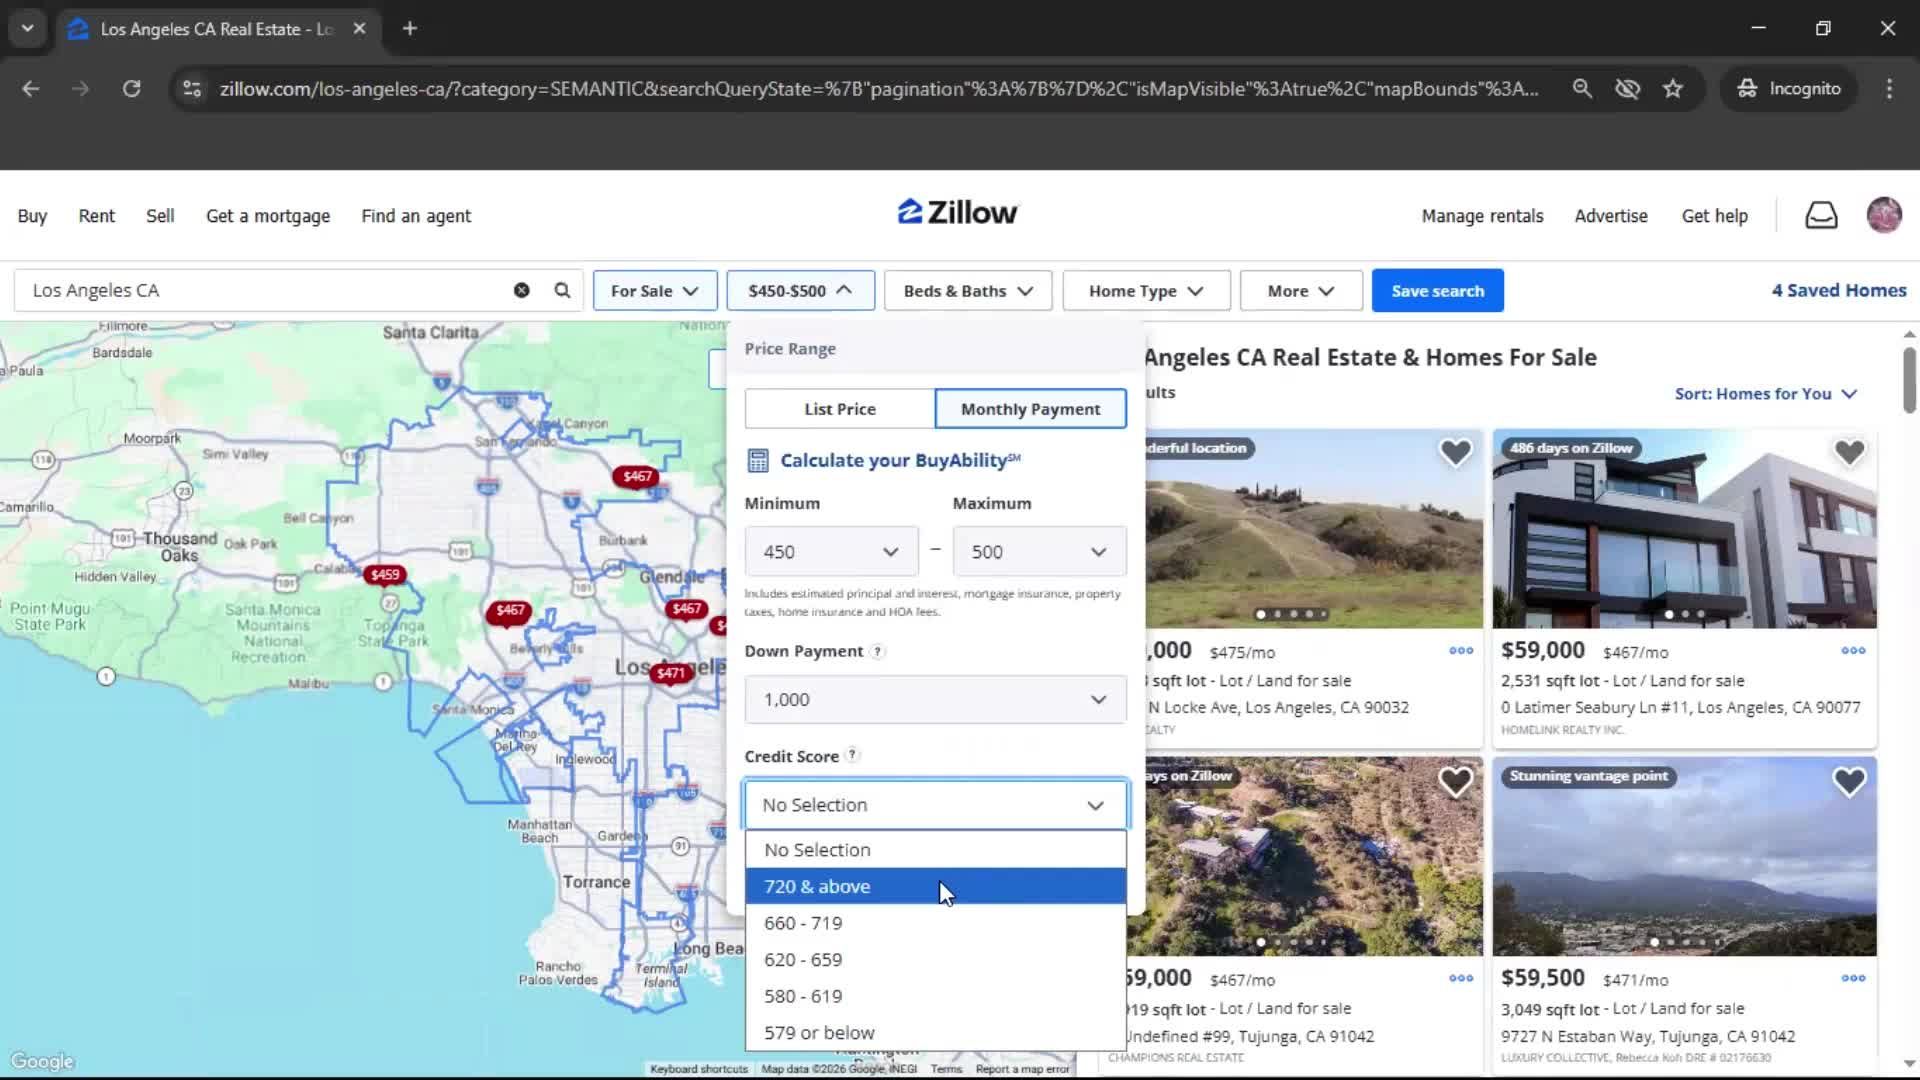This screenshot has height=1080, width=1920.
Task: Open the 4 Saved Homes link
Action: click(x=1838, y=290)
